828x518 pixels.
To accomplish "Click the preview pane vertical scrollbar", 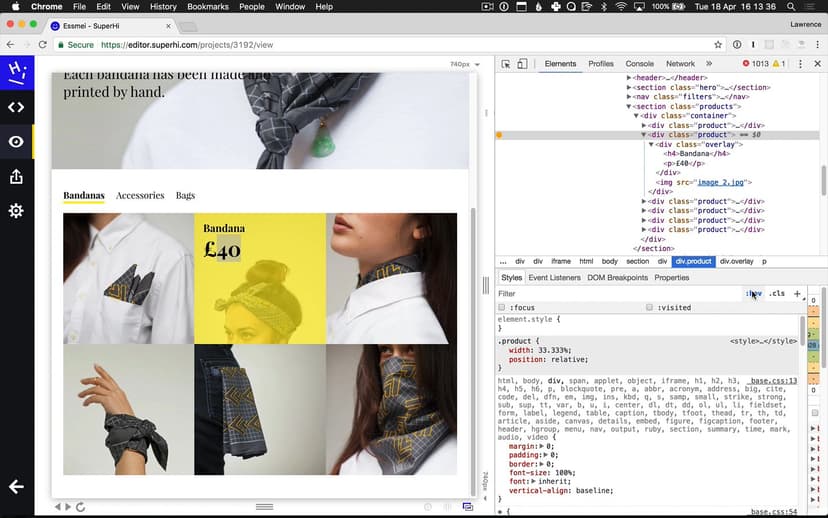I will (x=473, y=351).
